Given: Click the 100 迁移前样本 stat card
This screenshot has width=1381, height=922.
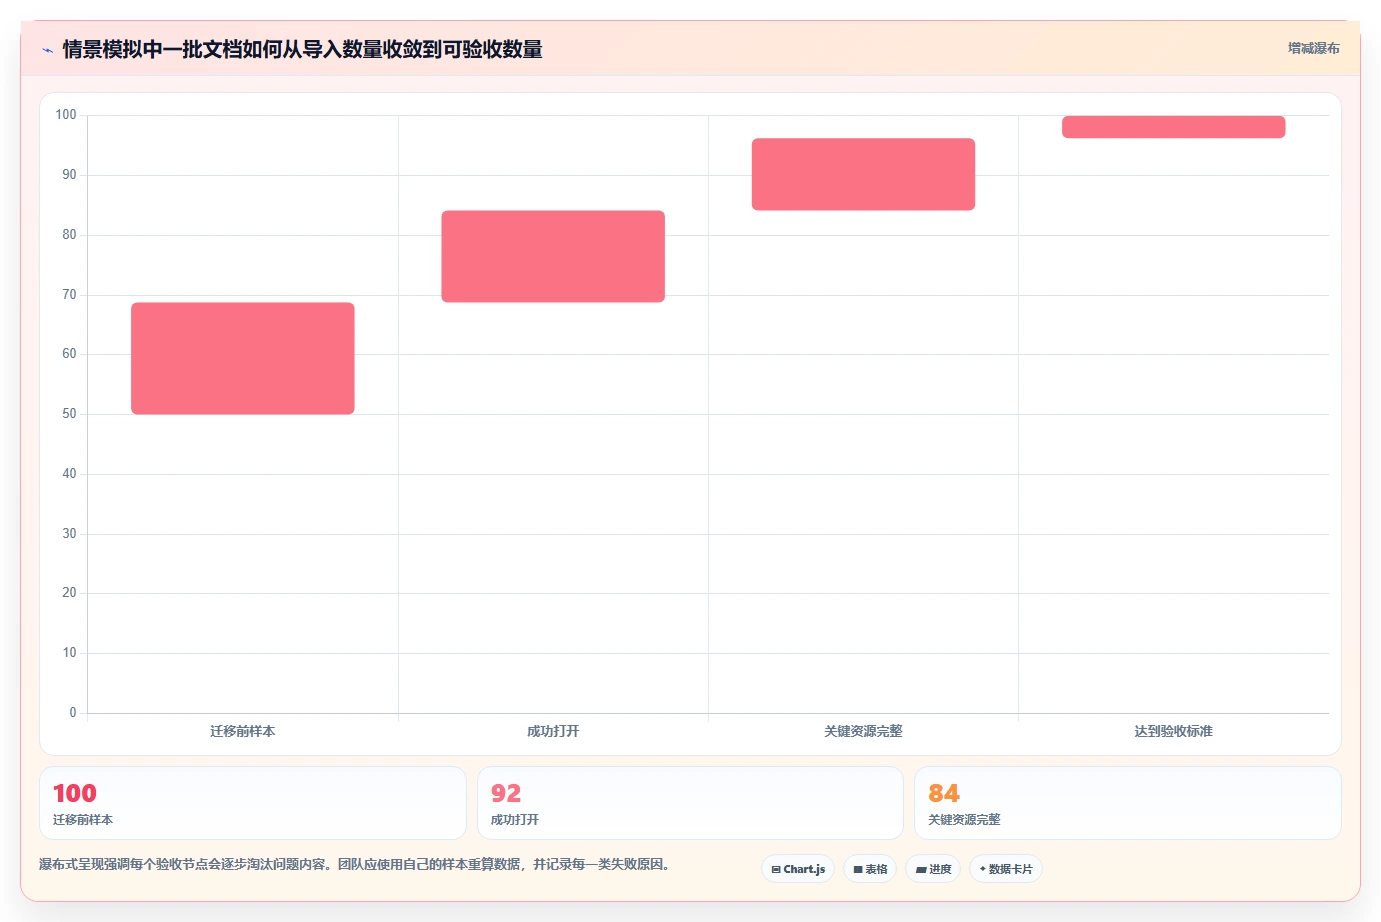Looking at the screenshot, I should coord(253,803).
